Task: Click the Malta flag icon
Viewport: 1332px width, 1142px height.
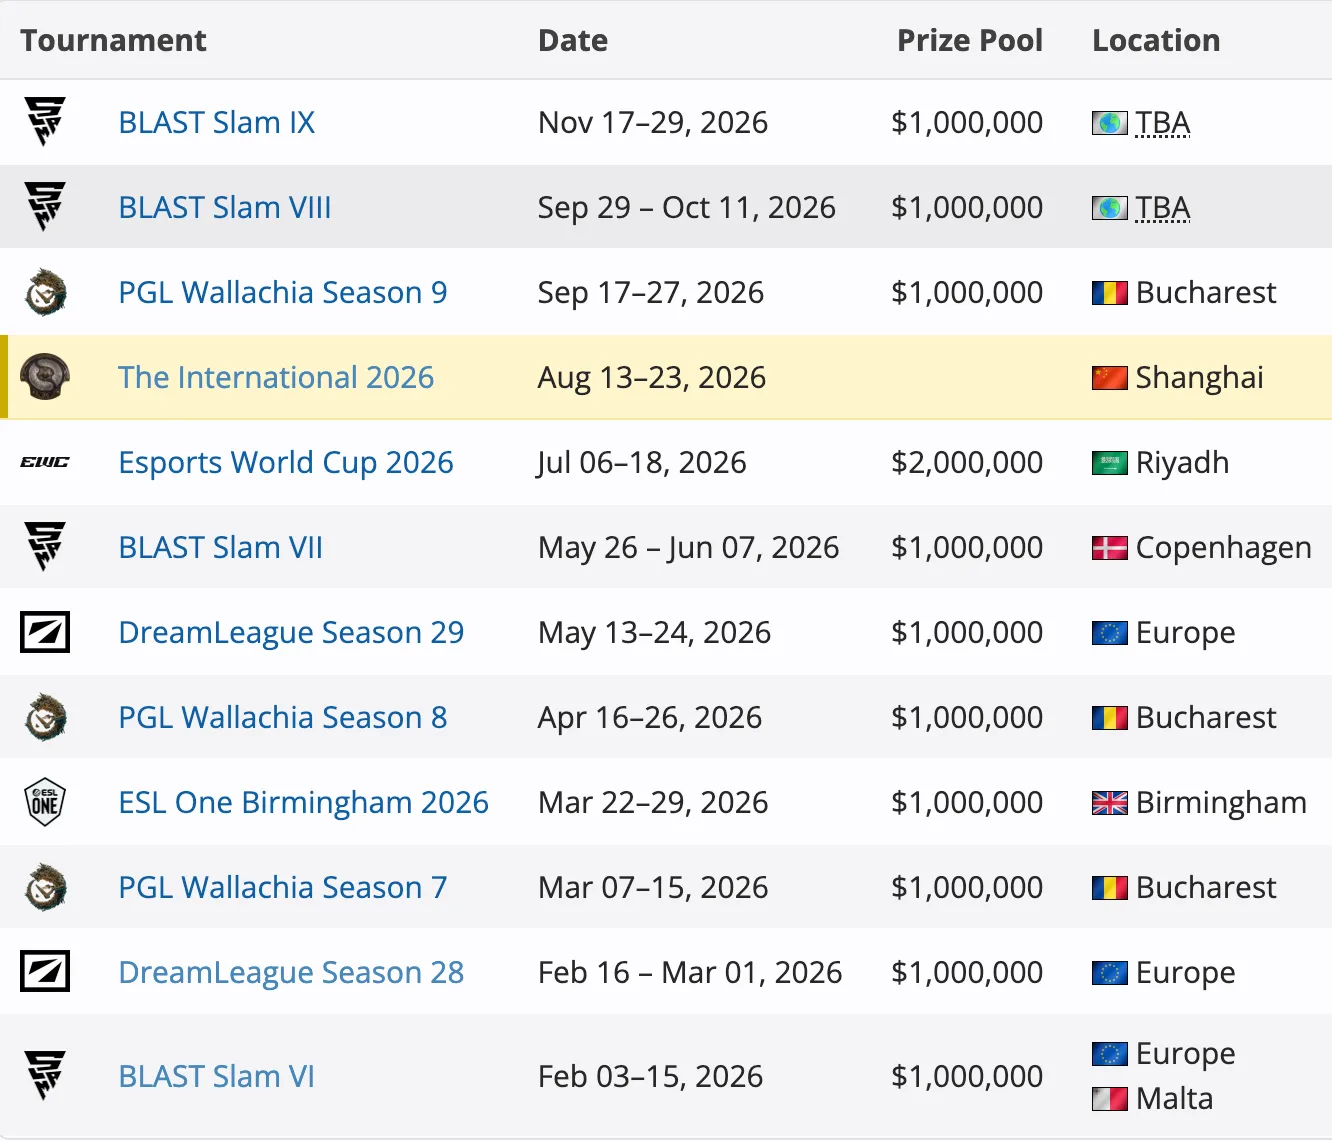Action: (x=1109, y=1099)
